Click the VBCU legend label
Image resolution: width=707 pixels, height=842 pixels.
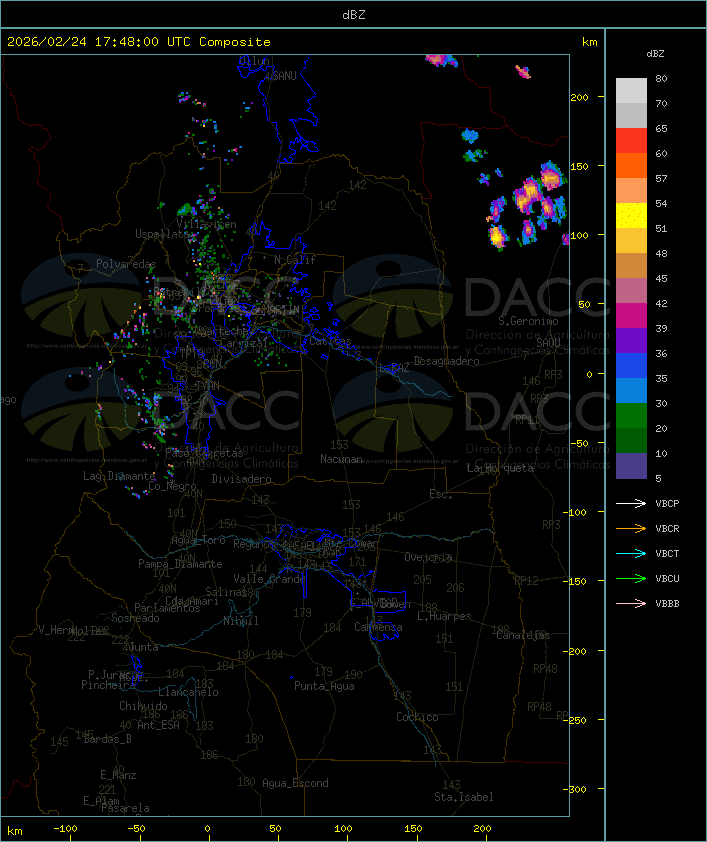667,578
